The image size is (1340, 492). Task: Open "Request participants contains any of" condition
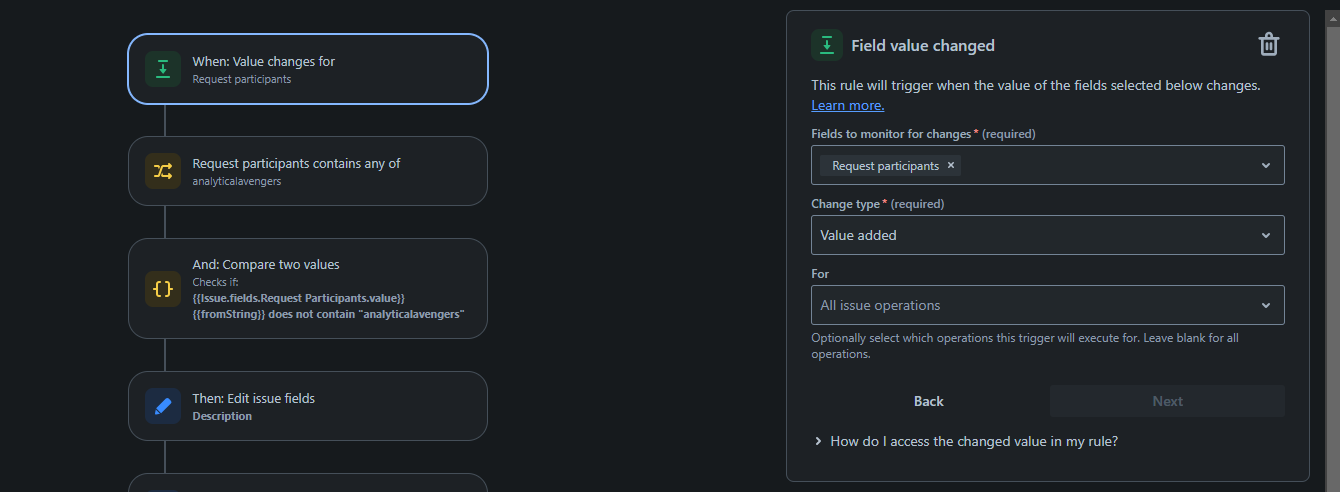[x=308, y=171]
